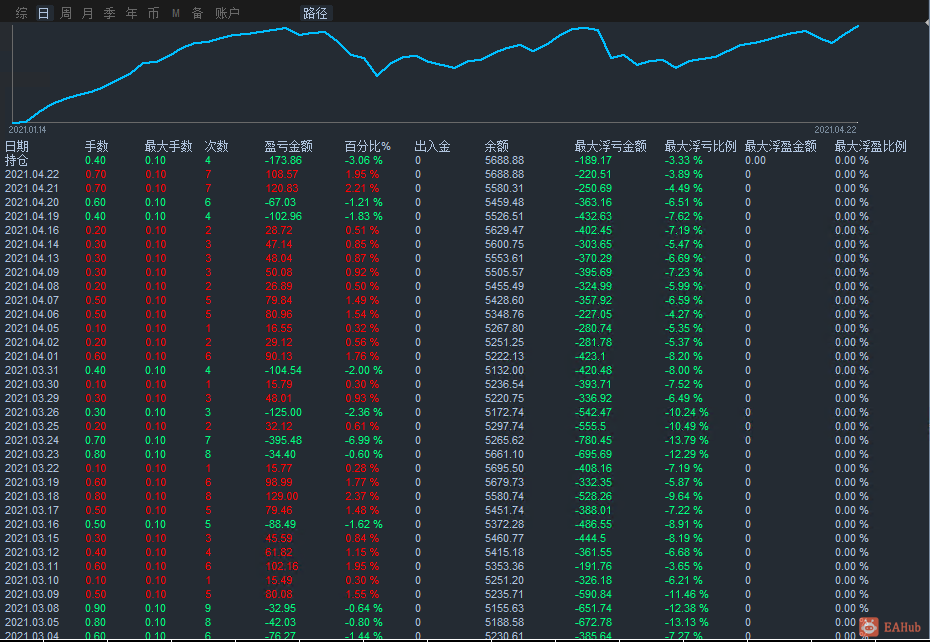The width and height of the screenshot is (930, 642).
Task: Click the 百分比% column header
Action: (367, 146)
